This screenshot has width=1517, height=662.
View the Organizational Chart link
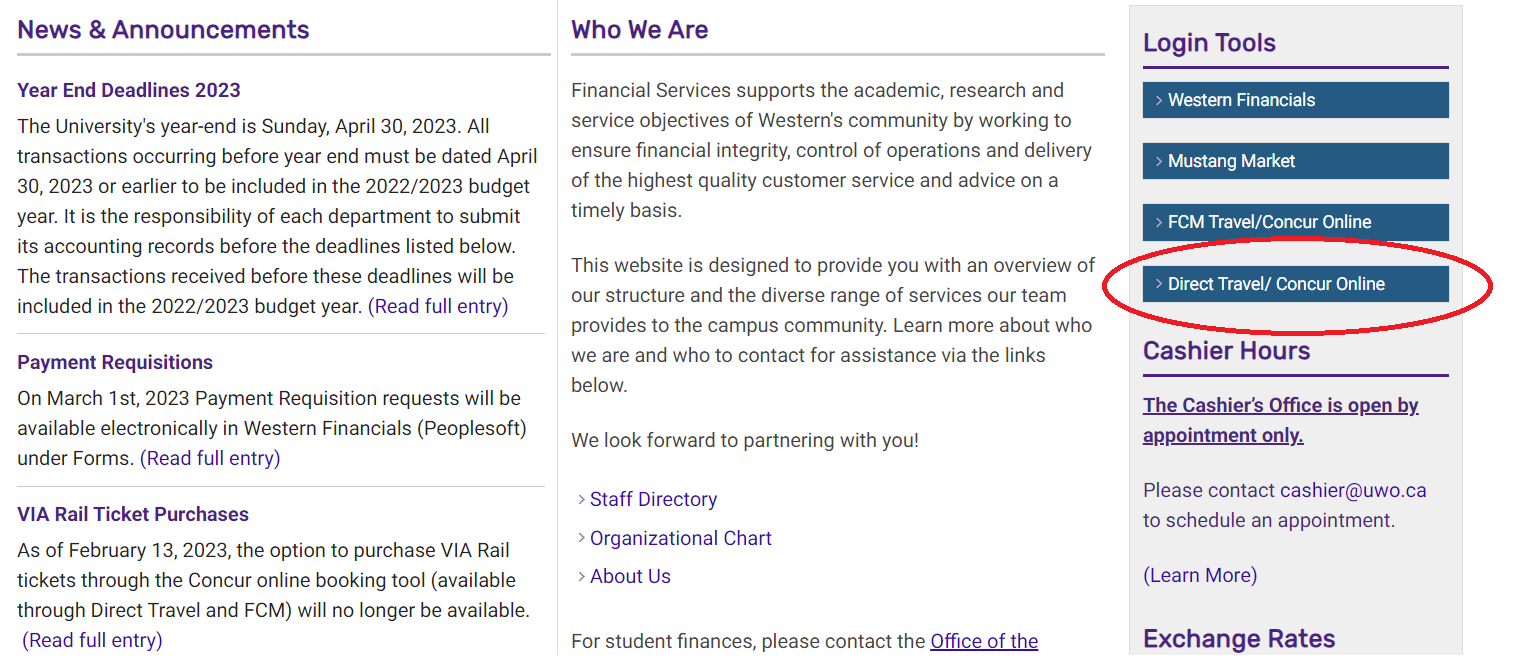[x=680, y=538]
